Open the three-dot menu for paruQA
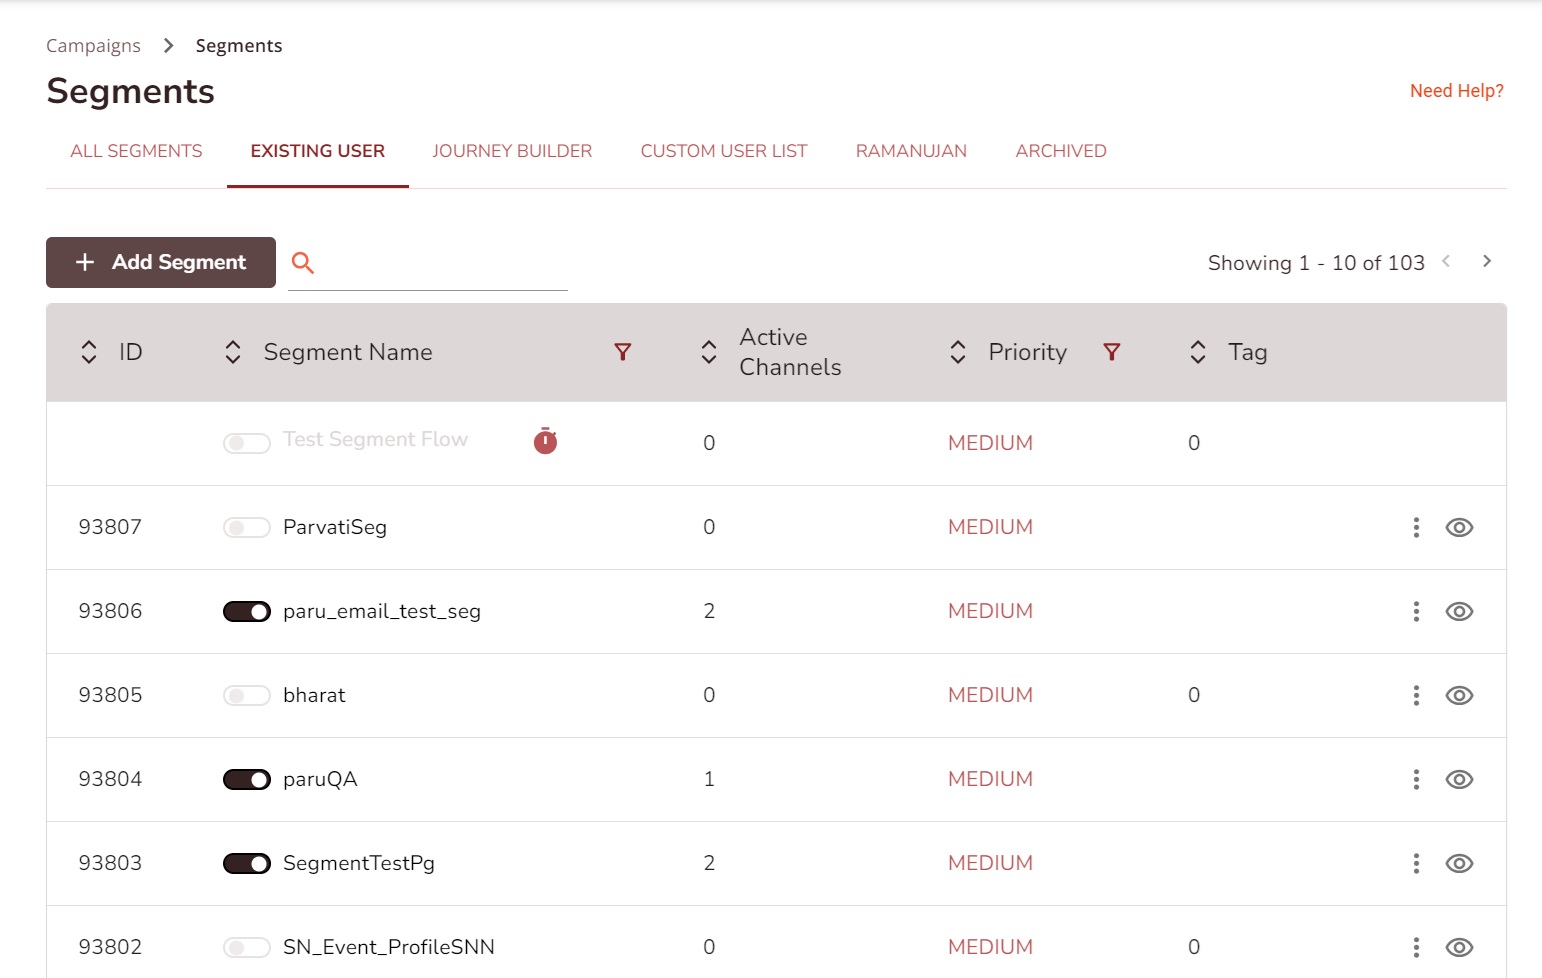1542x978 pixels. 1415,779
